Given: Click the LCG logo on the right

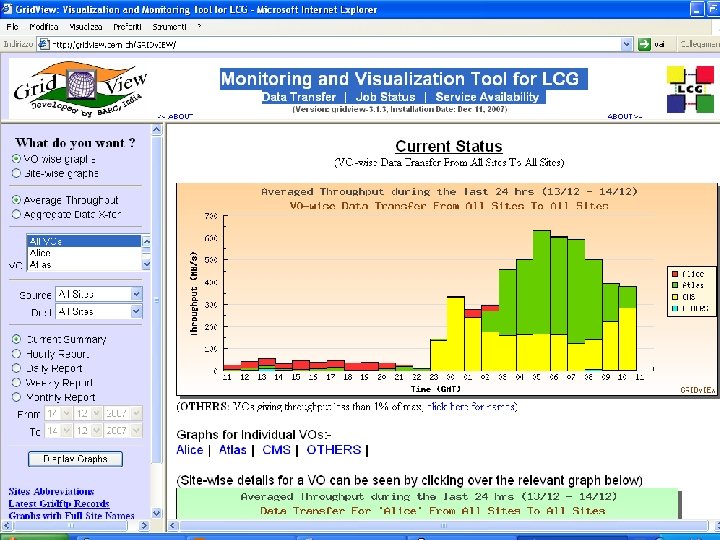Looking at the screenshot, I should coord(690,89).
